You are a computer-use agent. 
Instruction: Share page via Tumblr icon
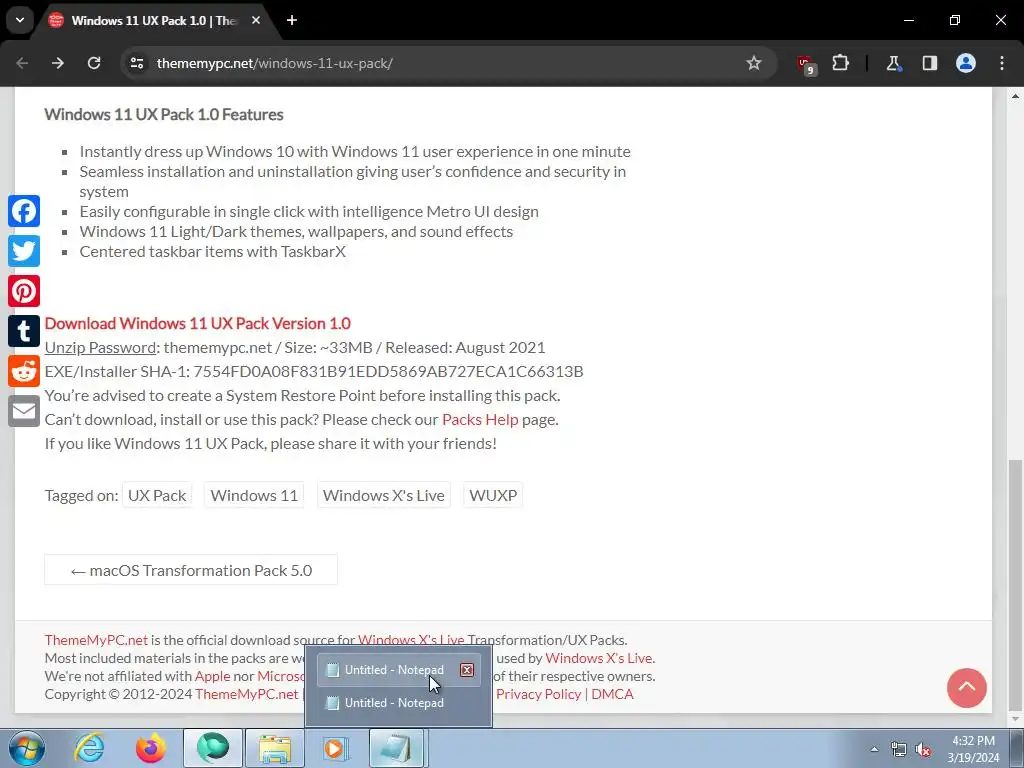tap(24, 331)
